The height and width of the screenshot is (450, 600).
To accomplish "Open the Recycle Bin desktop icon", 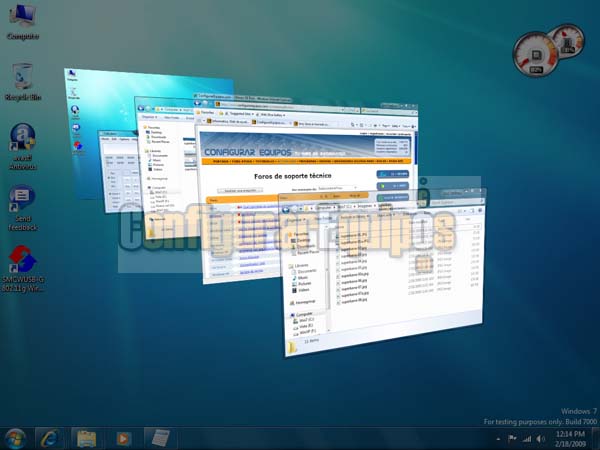I will [23, 82].
